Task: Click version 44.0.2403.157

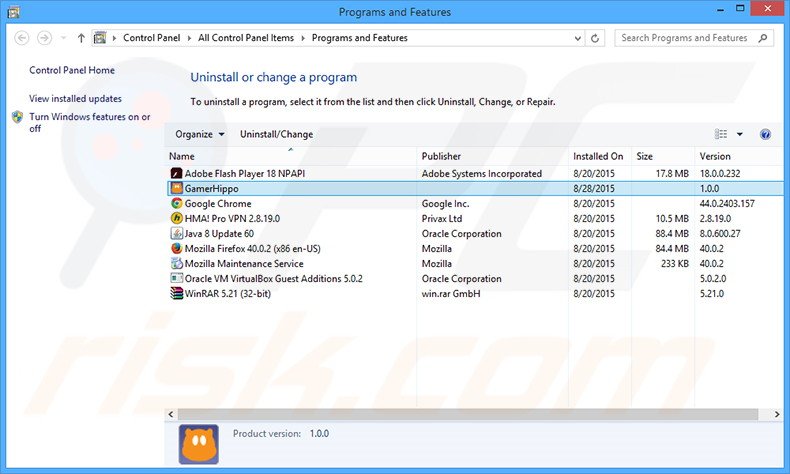Action: click(727, 204)
